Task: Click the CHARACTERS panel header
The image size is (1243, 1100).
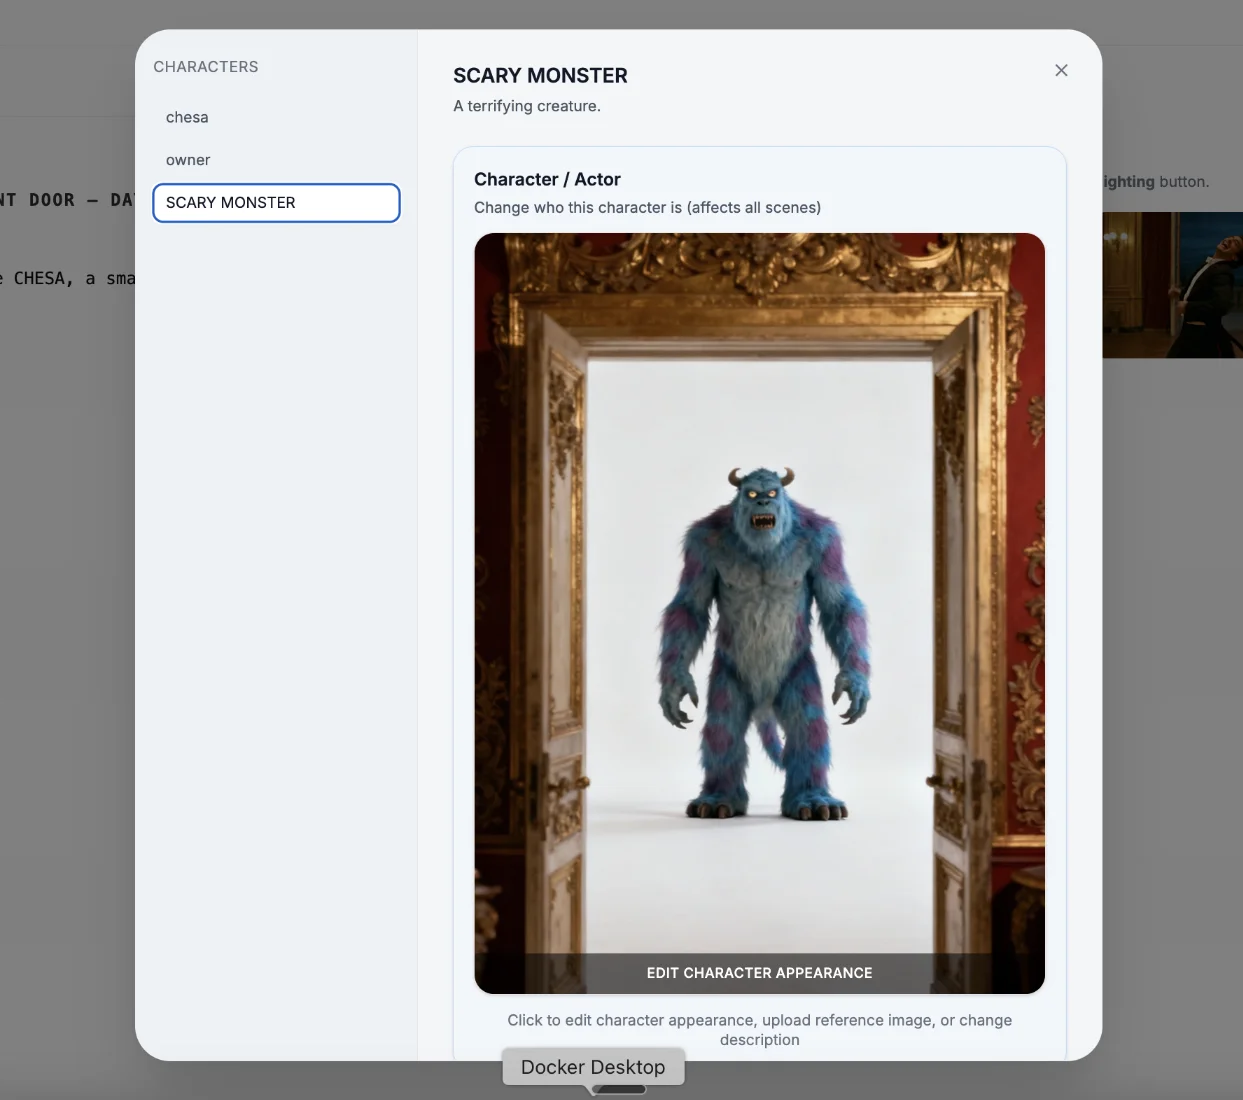Action: (x=206, y=66)
